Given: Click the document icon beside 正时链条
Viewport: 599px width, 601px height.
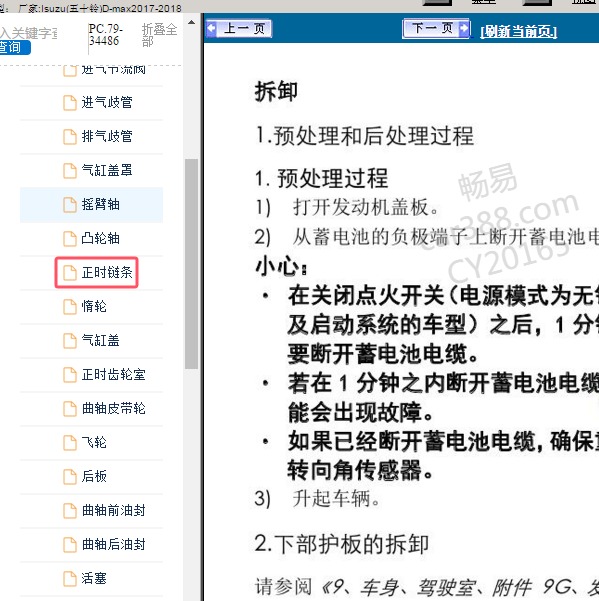Looking at the screenshot, I should point(70,273).
